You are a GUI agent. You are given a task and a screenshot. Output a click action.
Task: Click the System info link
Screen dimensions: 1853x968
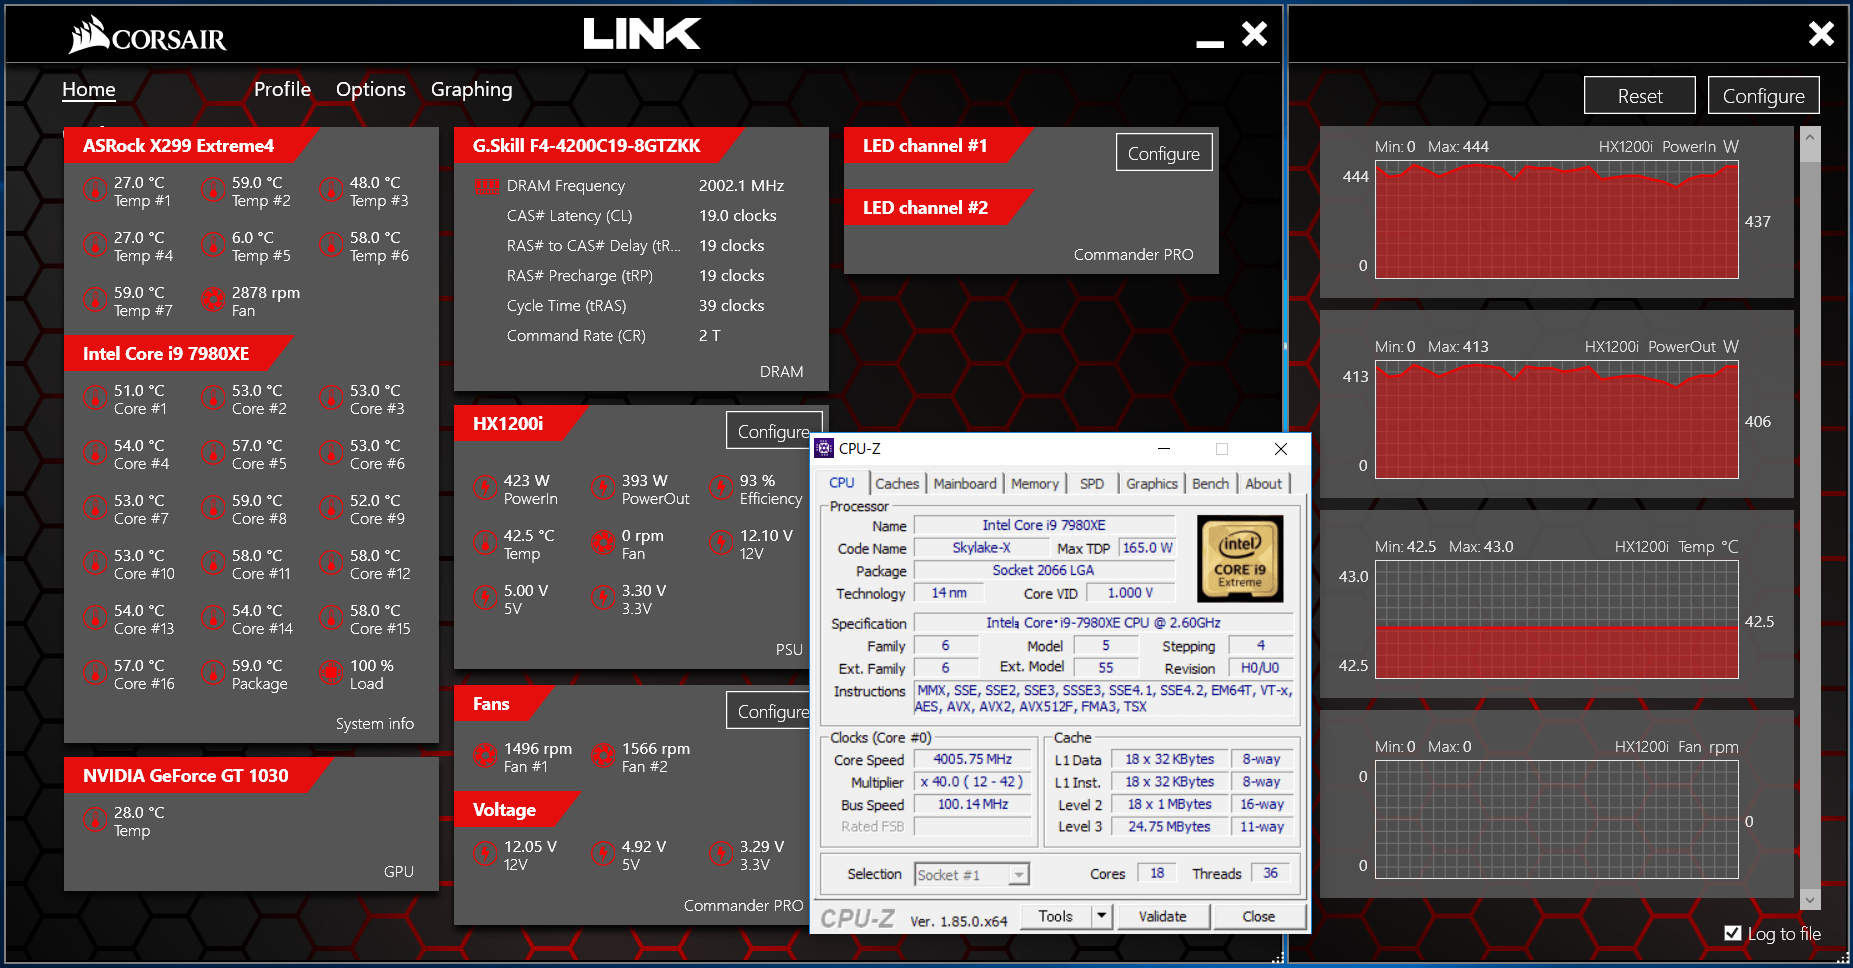[375, 724]
